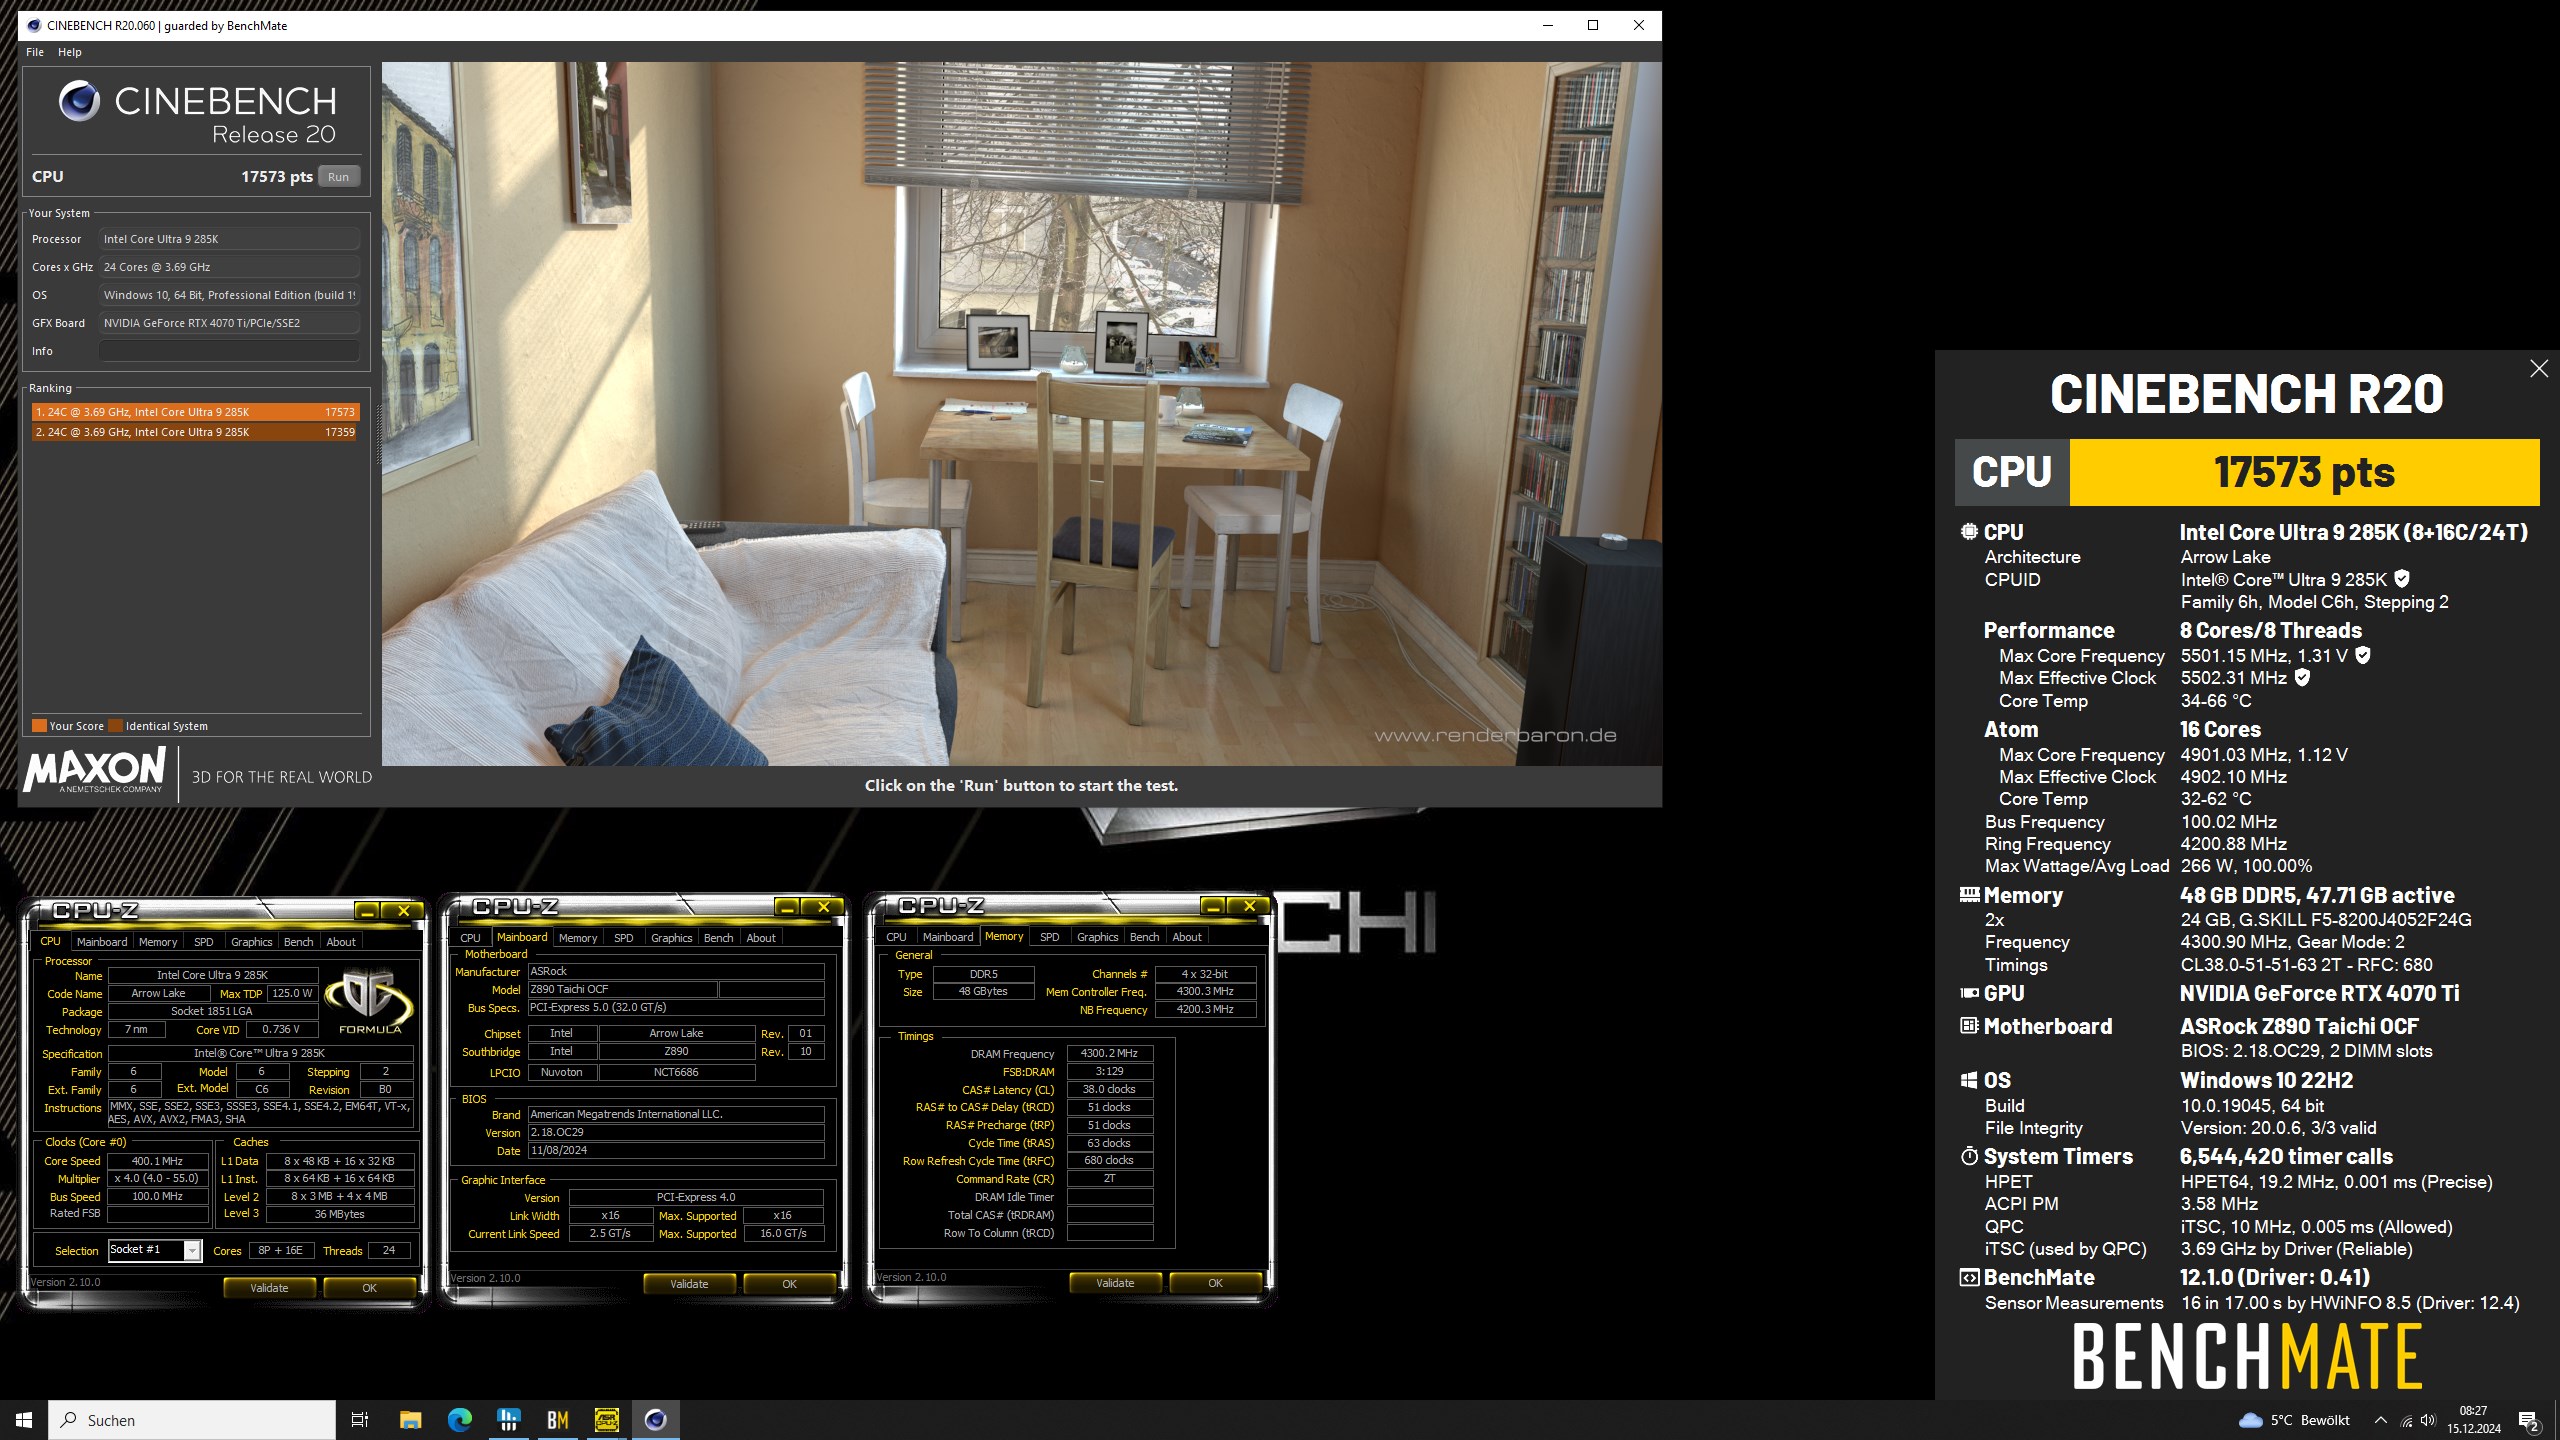
Task: Open Bench tab in CPU-Z Memory window
Action: pyautogui.click(x=1144, y=937)
